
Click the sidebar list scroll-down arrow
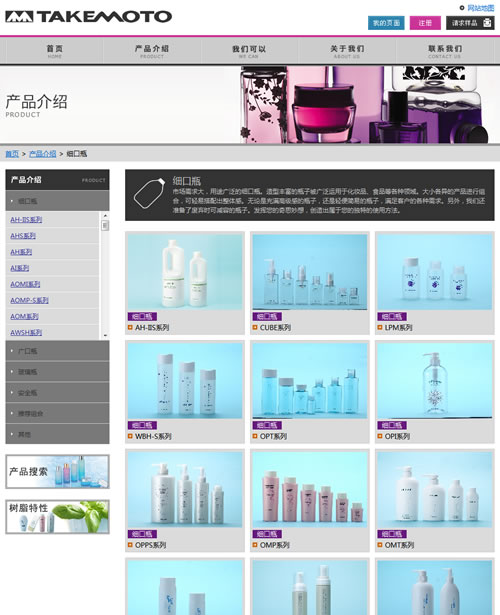click(x=105, y=336)
